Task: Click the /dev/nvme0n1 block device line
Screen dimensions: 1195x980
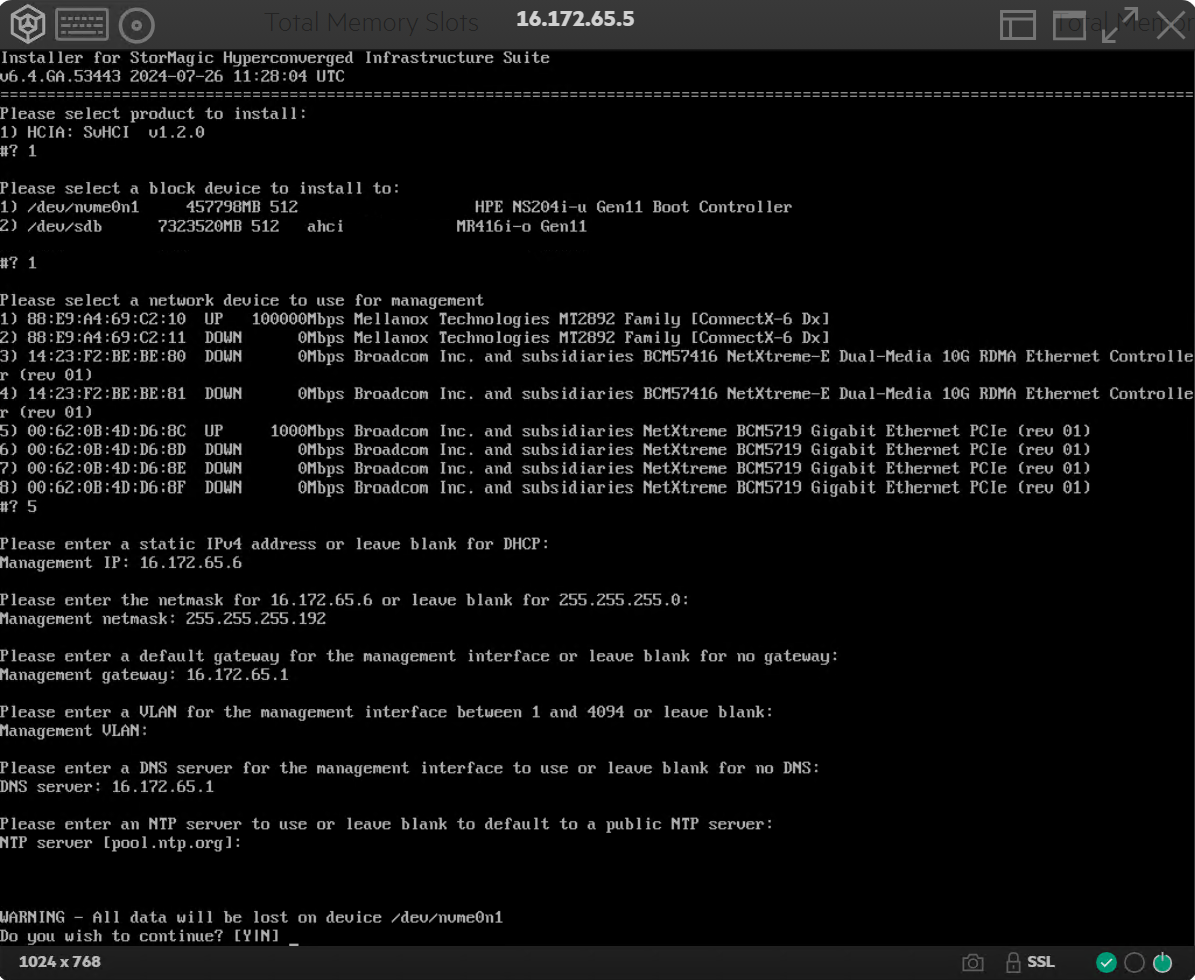Action: coord(396,207)
